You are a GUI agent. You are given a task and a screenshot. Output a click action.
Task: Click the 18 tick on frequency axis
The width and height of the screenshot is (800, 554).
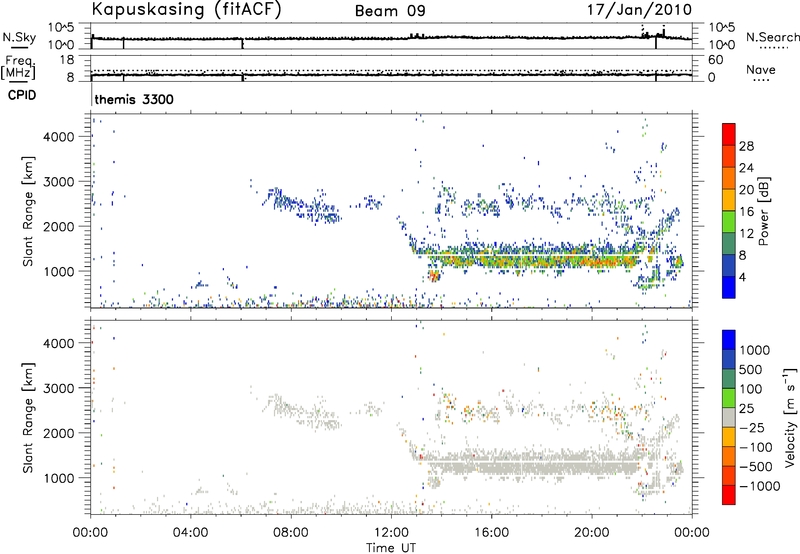pyautogui.click(x=67, y=60)
